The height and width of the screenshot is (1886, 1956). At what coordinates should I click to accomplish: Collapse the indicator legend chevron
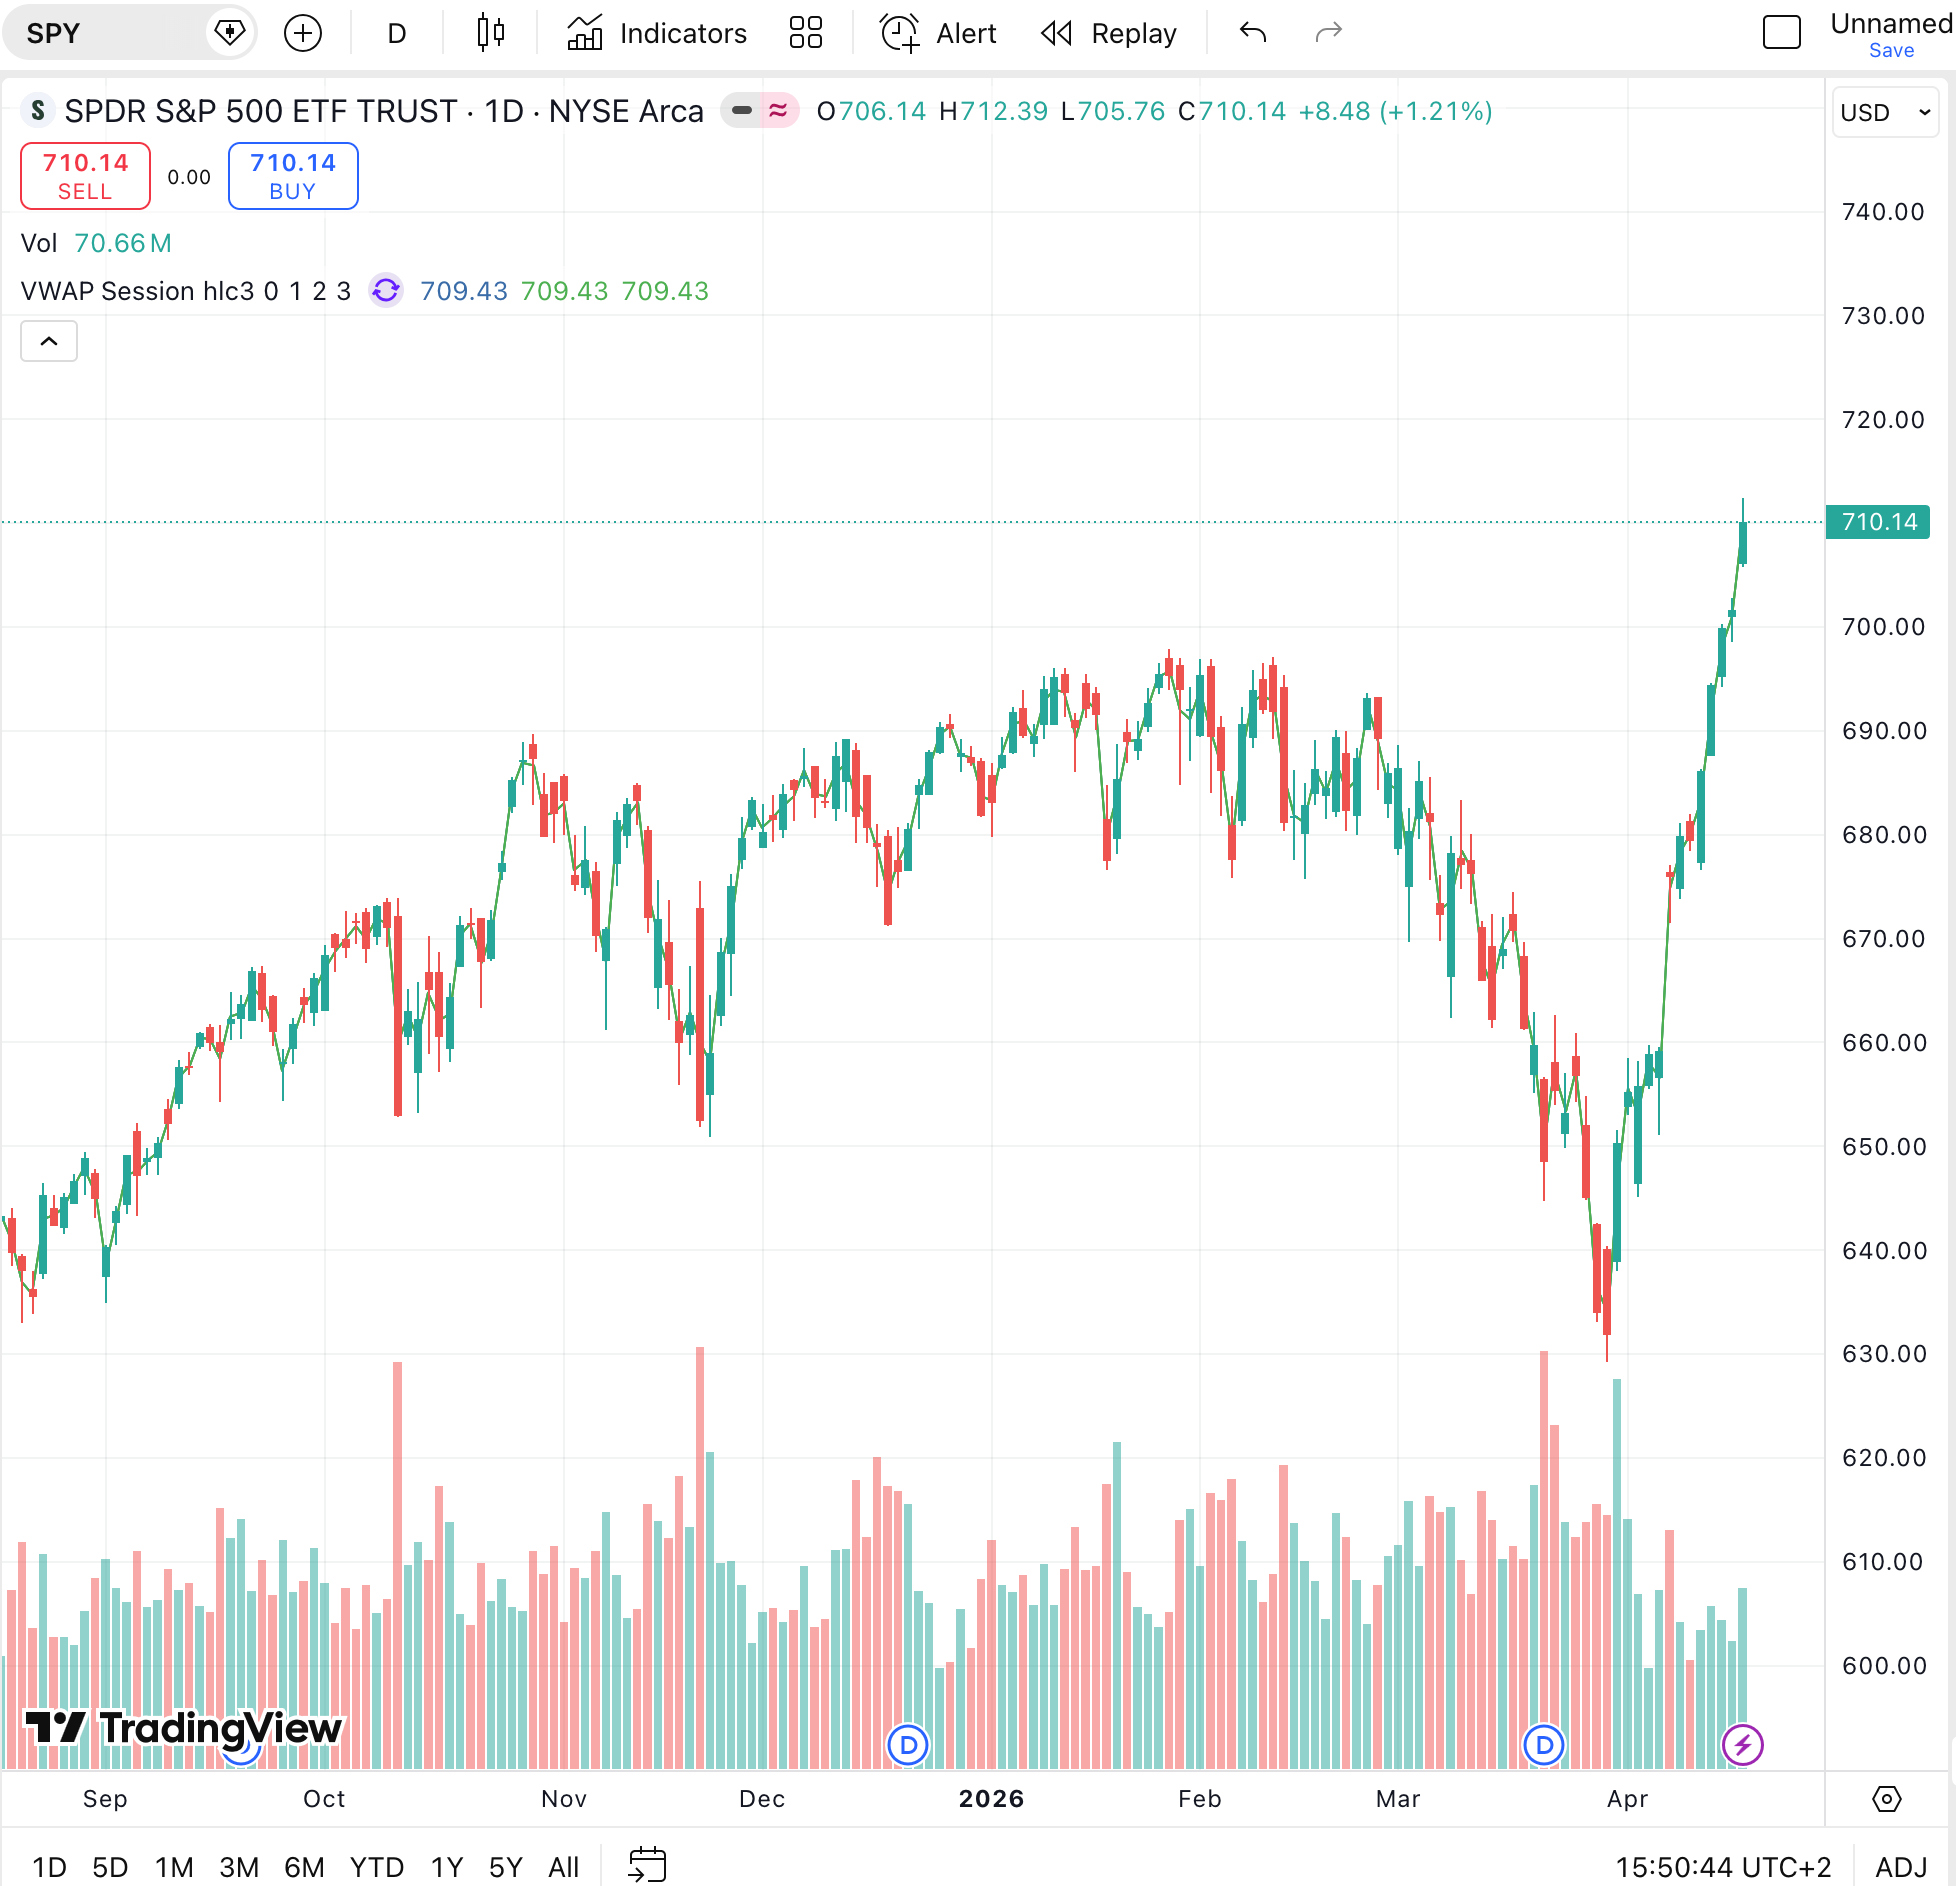(49, 341)
